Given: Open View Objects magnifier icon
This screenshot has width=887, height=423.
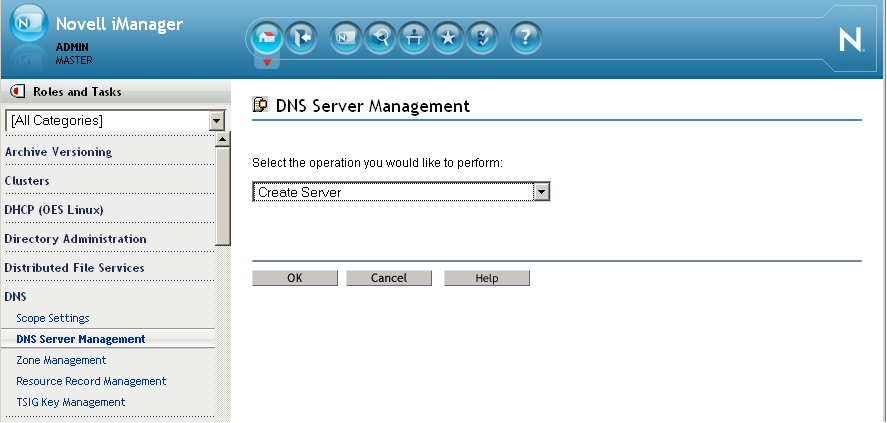Looking at the screenshot, I should [380, 38].
